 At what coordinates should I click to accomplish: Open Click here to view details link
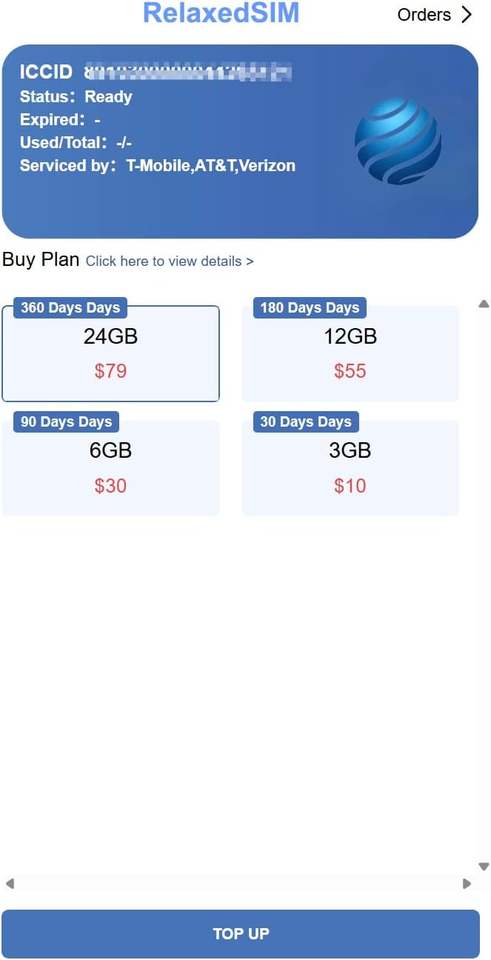click(x=170, y=261)
